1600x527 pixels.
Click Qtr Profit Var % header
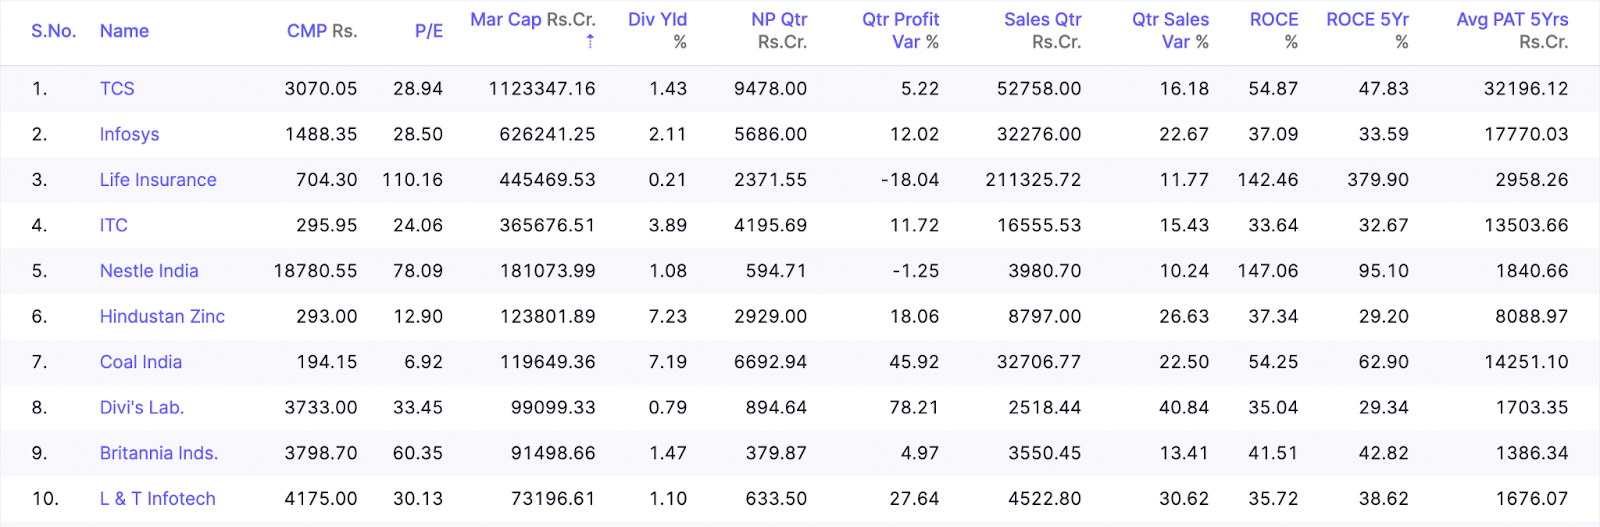900,30
